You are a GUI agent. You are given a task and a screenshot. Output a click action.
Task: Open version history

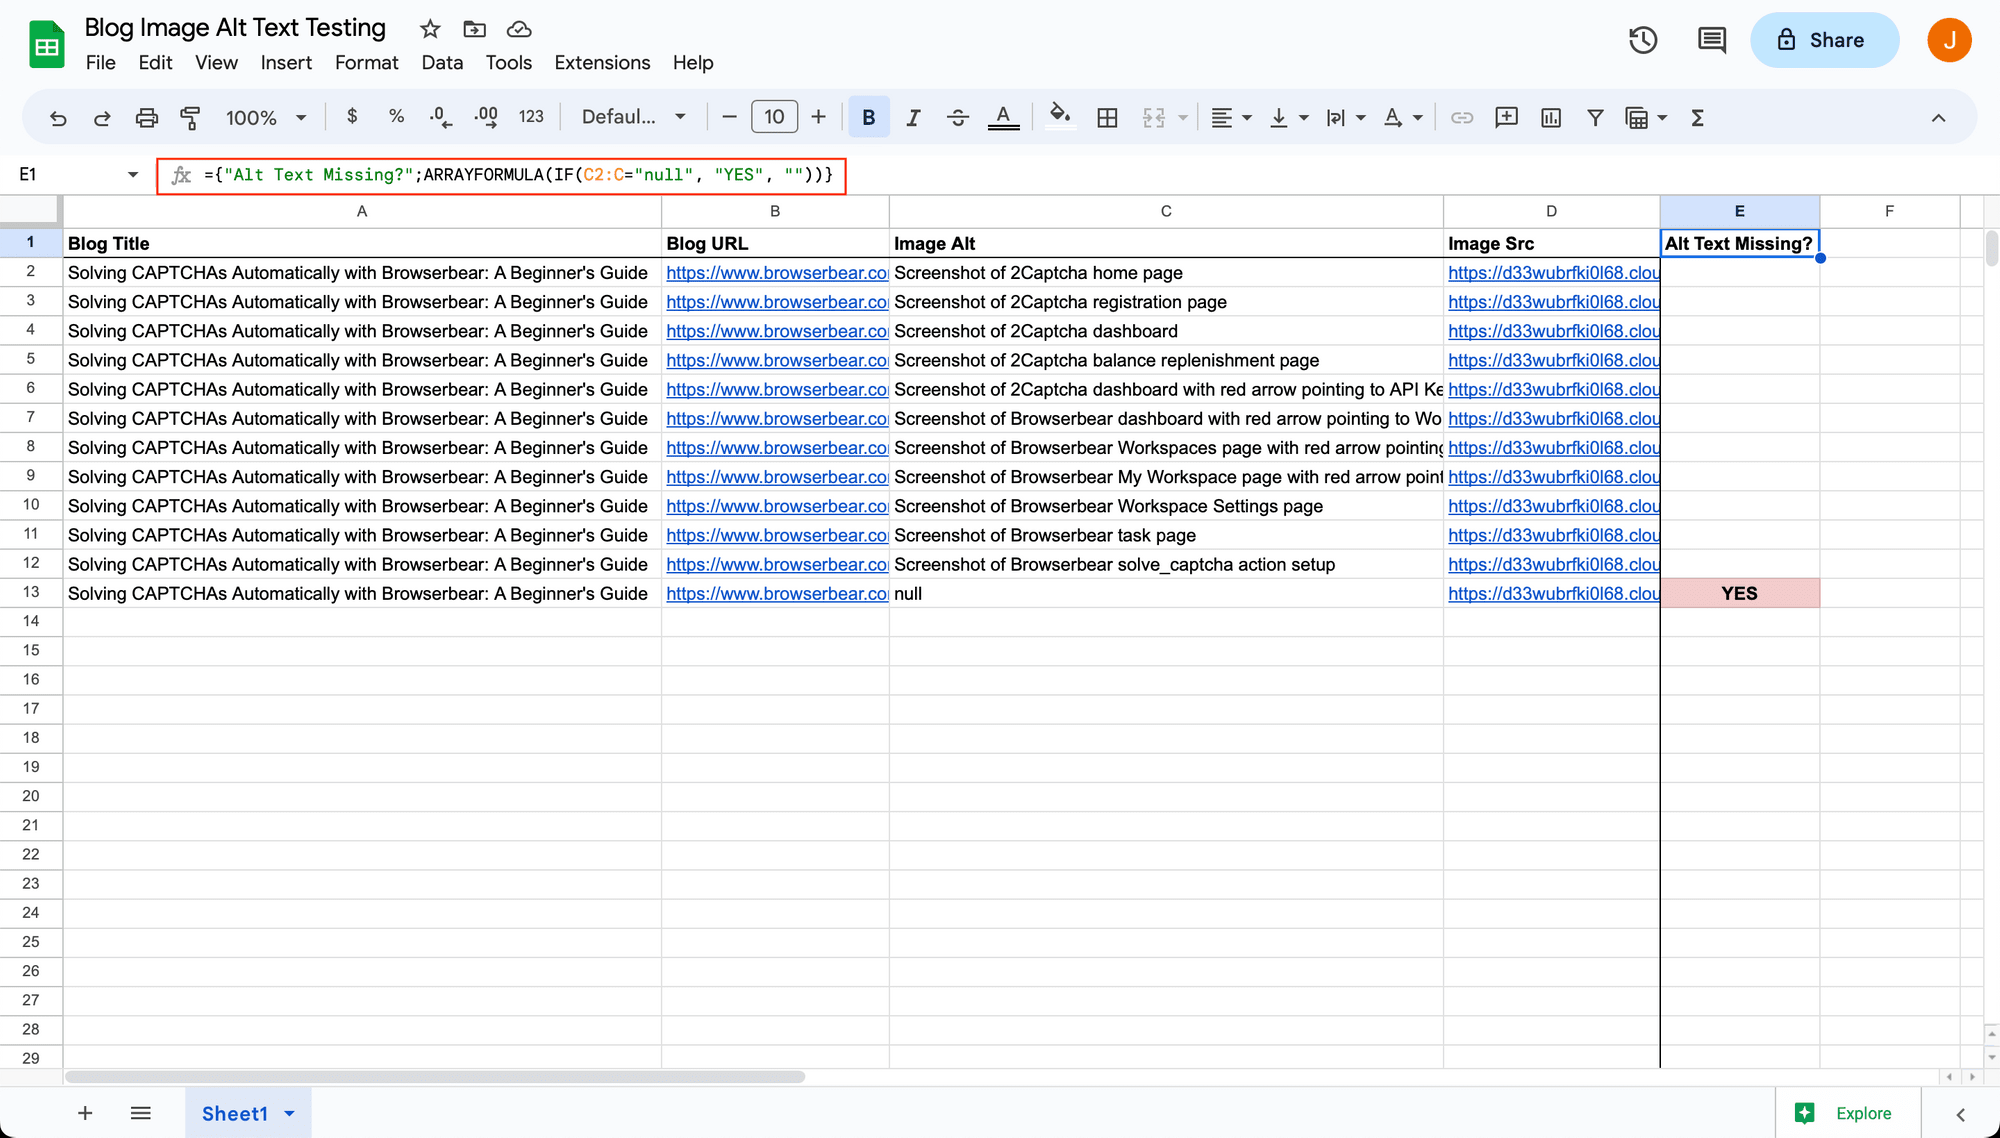[1642, 40]
